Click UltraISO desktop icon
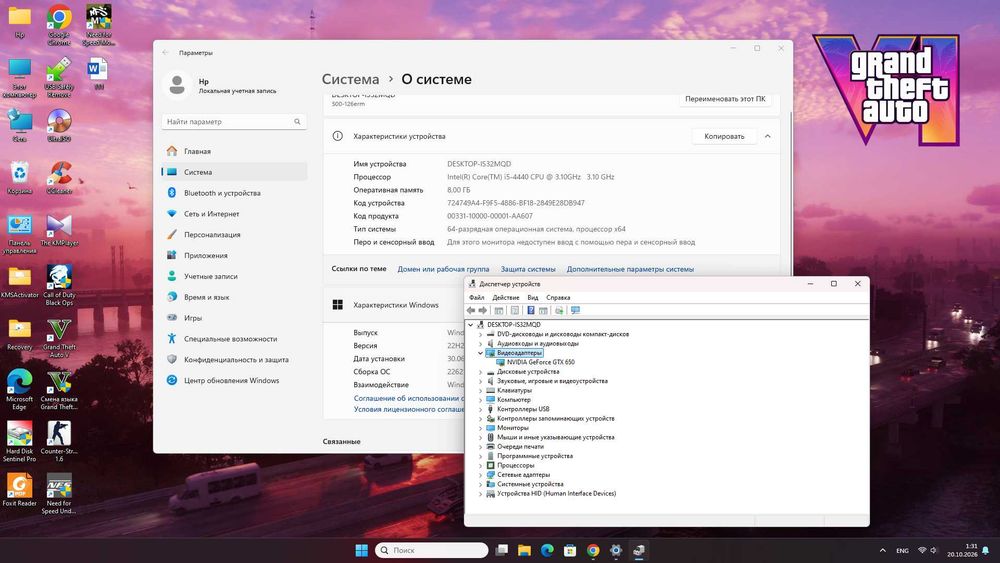 [59, 124]
